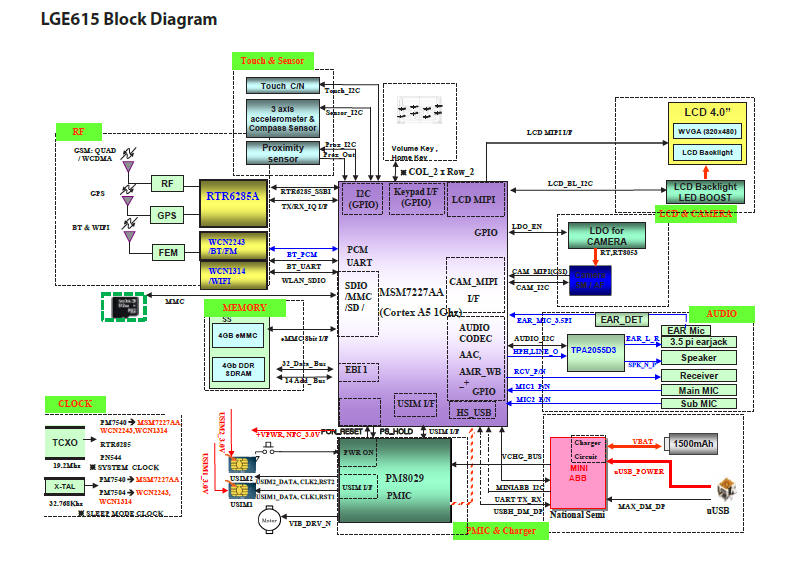Click the vibration Motor circle symbol
Screen dimensions: 799x570
(269, 520)
